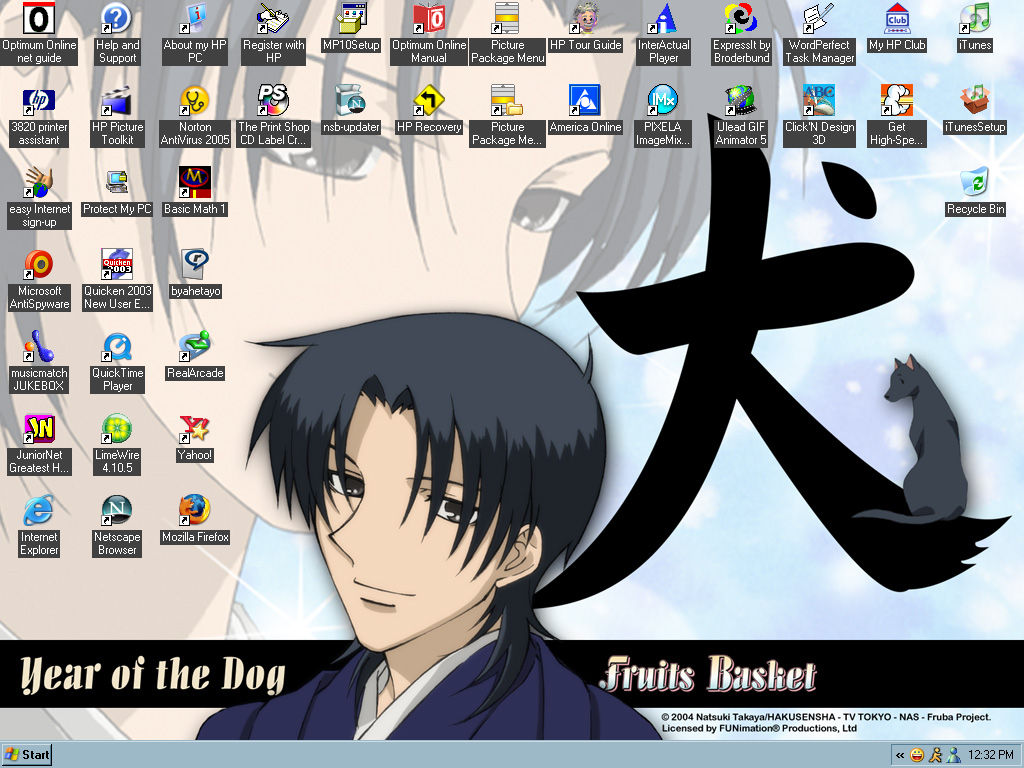The height and width of the screenshot is (768, 1024).
Task: Open AIM from the system tray
Action: pyautogui.click(x=934, y=754)
